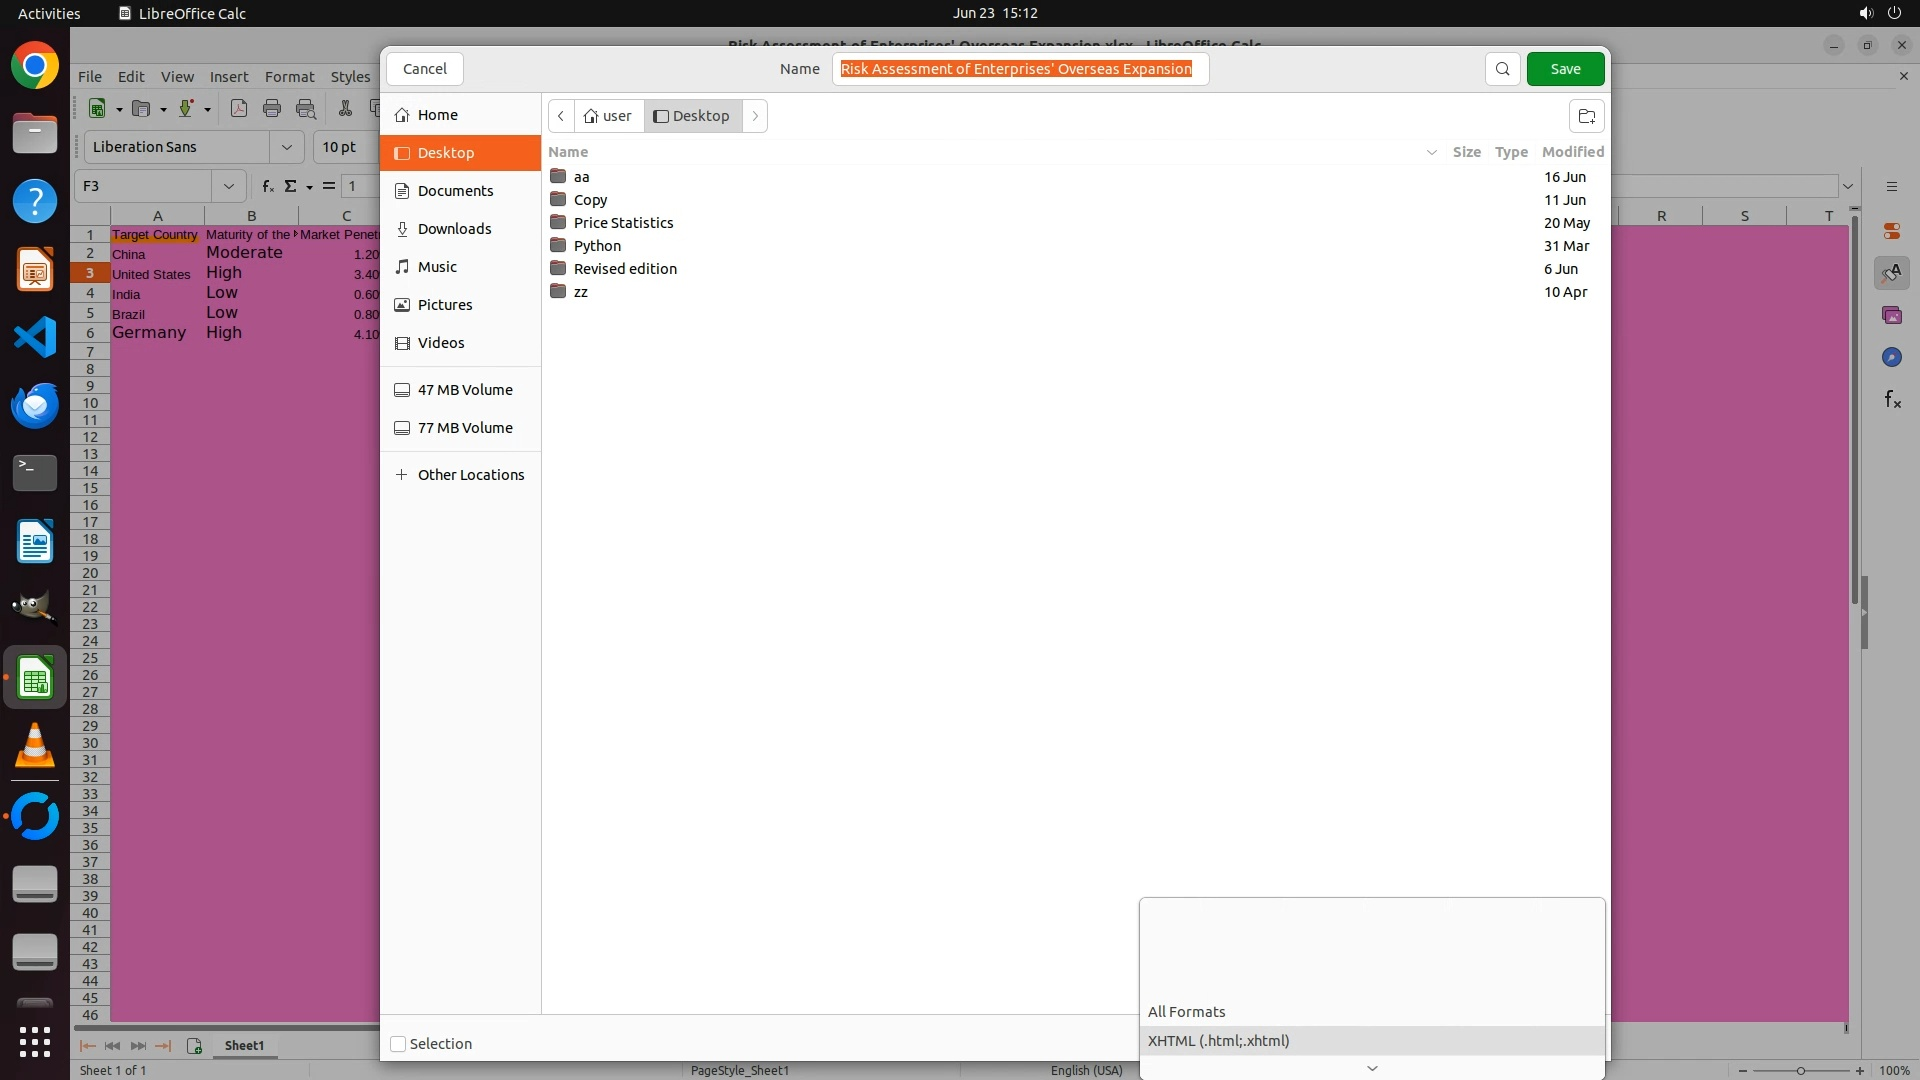Launch Google Chrome from the dock
Screen dimensions: 1920x1080
(35, 67)
